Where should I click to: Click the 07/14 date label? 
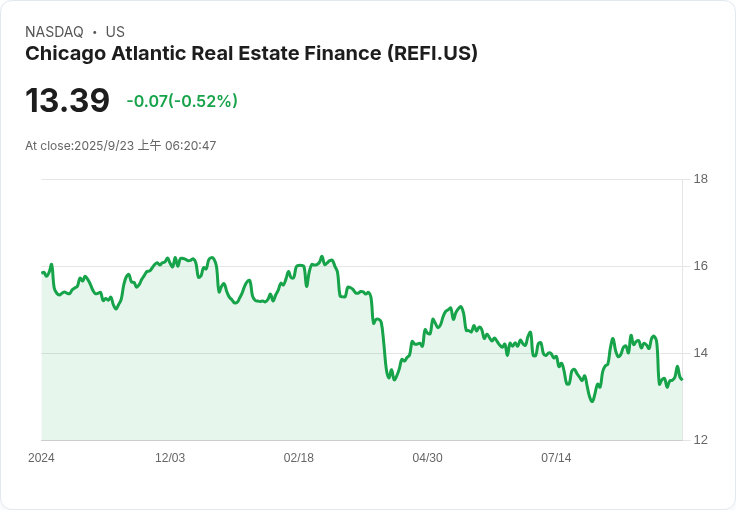tap(556, 458)
